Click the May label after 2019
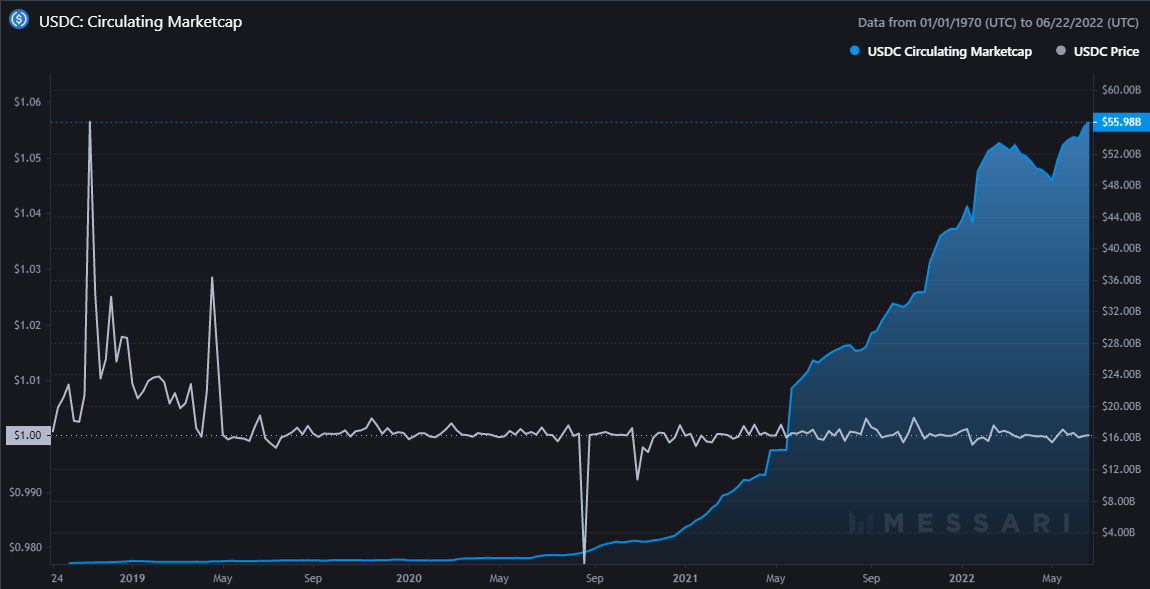Viewport: 1150px width, 589px height. 223,577
